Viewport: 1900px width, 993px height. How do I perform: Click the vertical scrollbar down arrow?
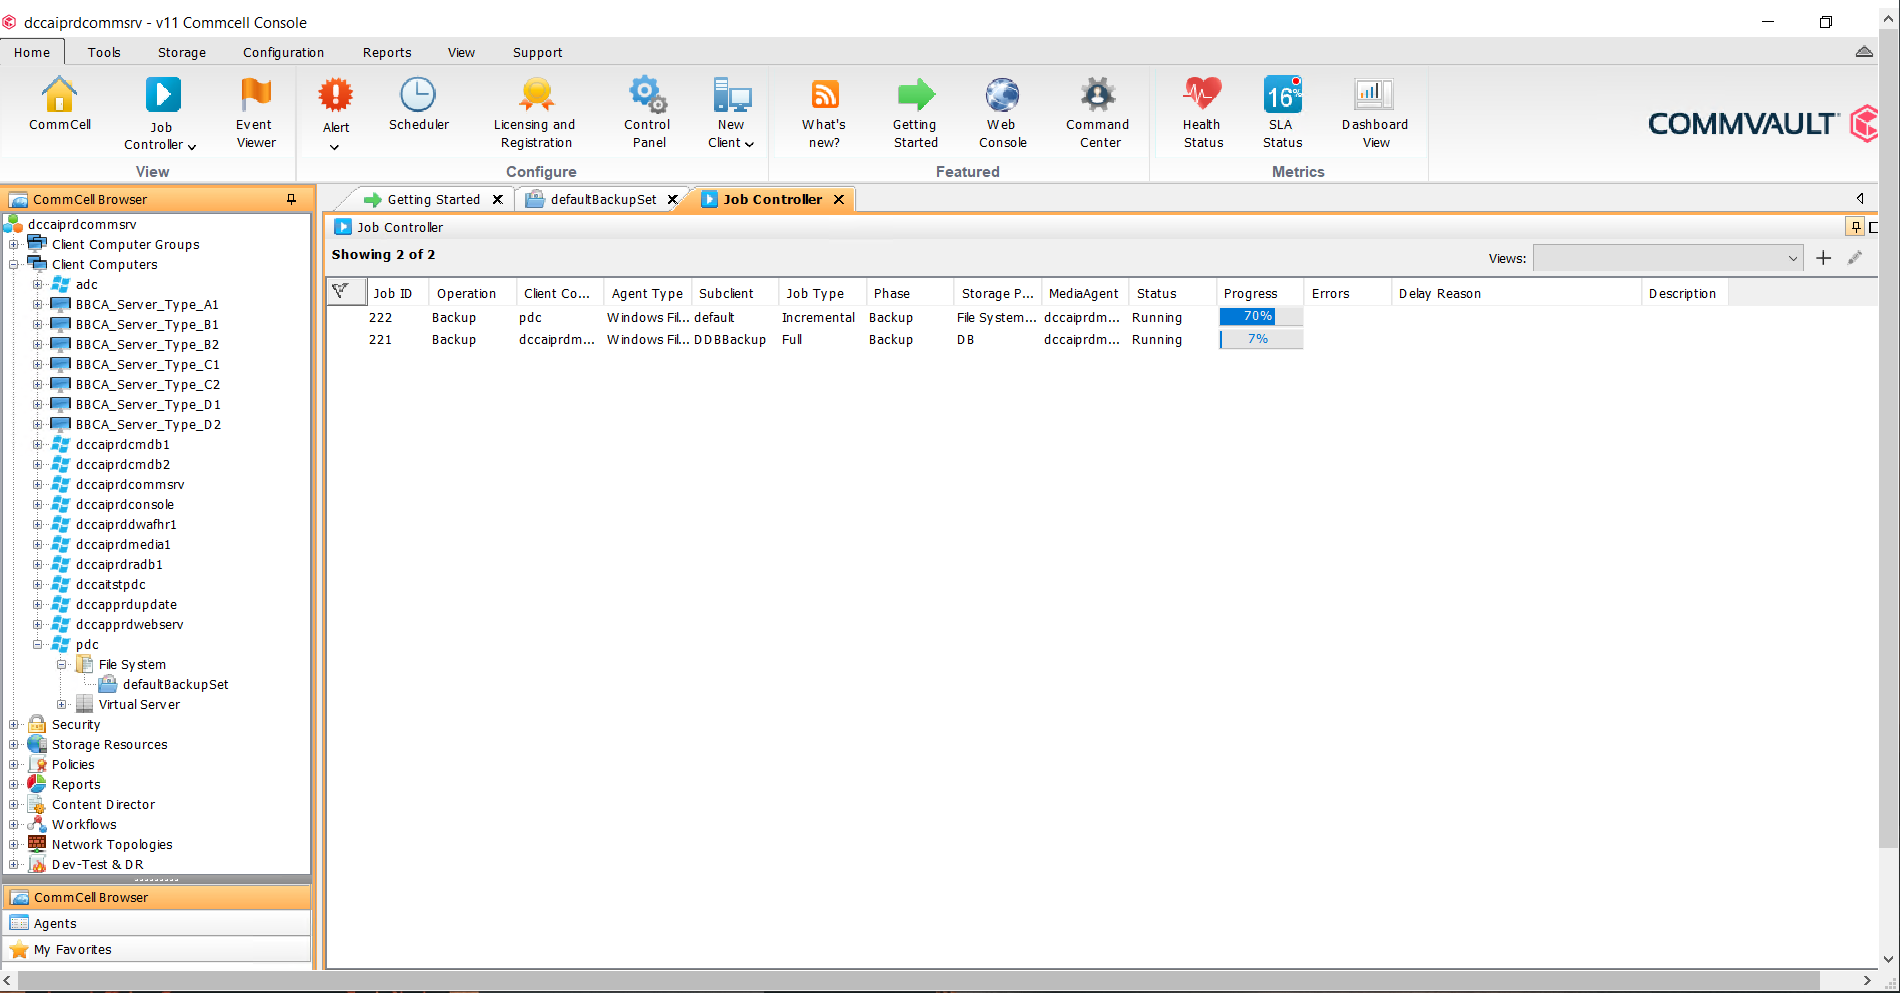[1888, 958]
